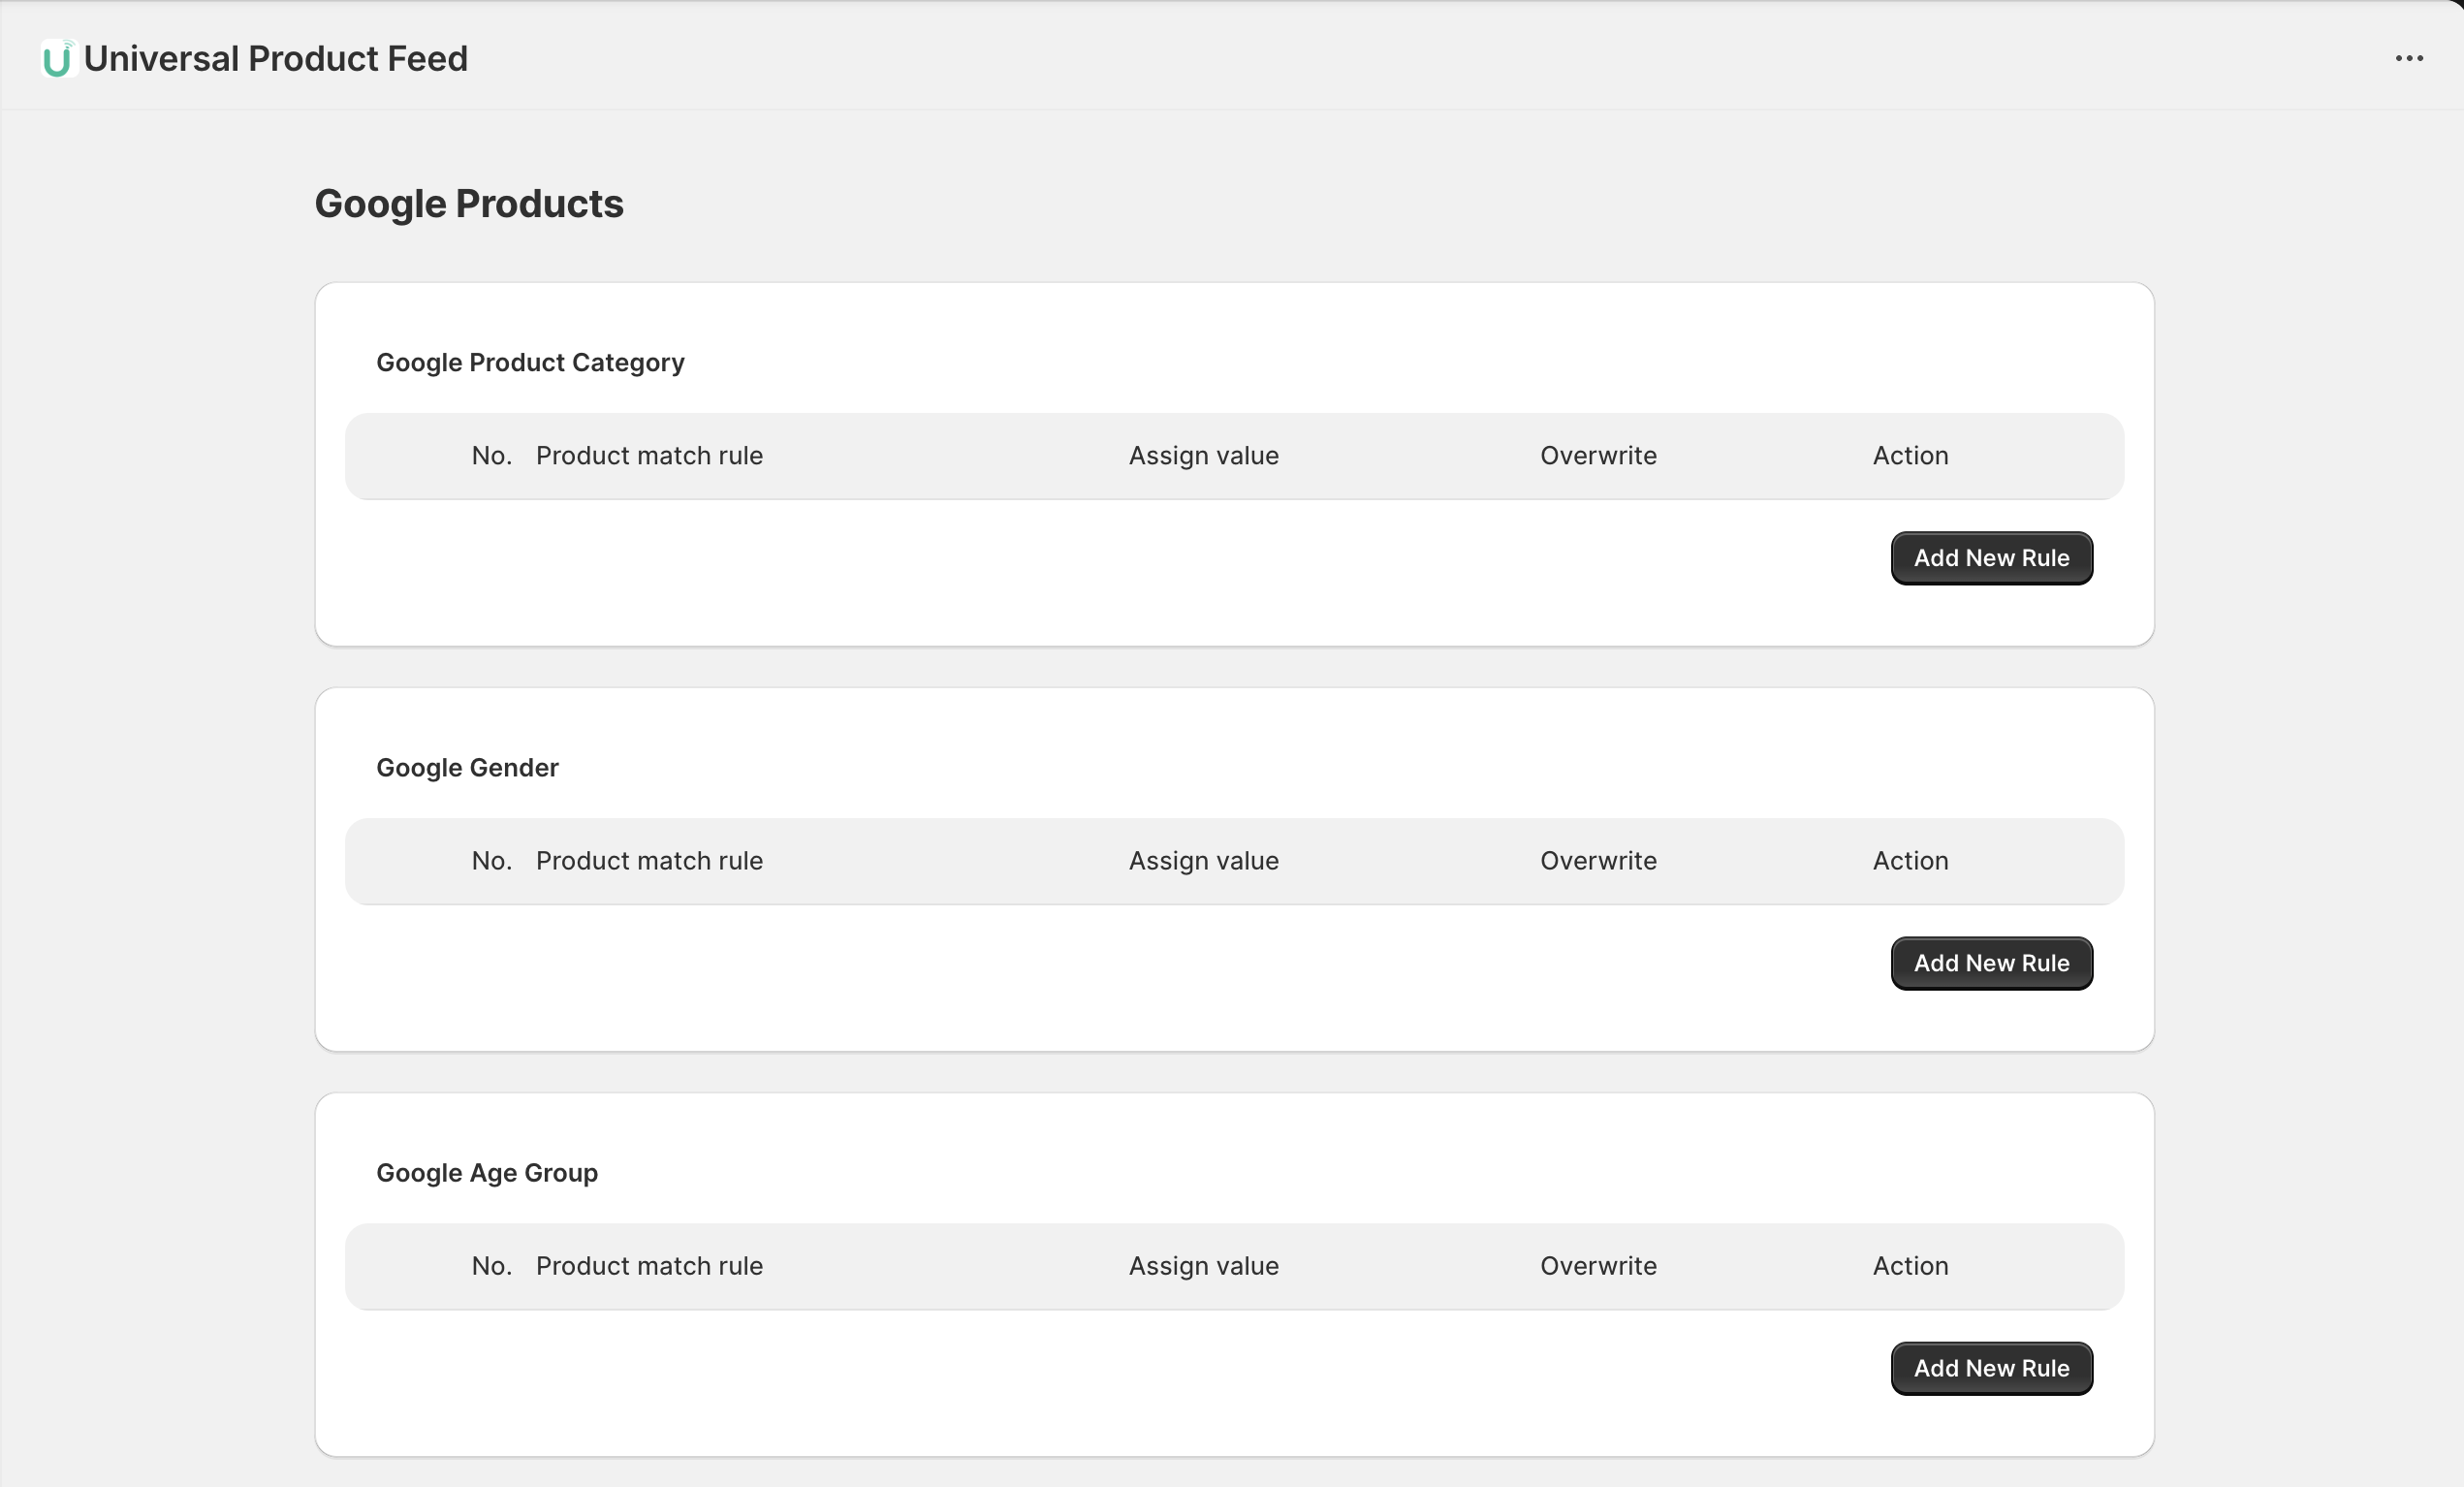Click the Google Products page title
The width and height of the screenshot is (2464, 1487).
pos(469,204)
